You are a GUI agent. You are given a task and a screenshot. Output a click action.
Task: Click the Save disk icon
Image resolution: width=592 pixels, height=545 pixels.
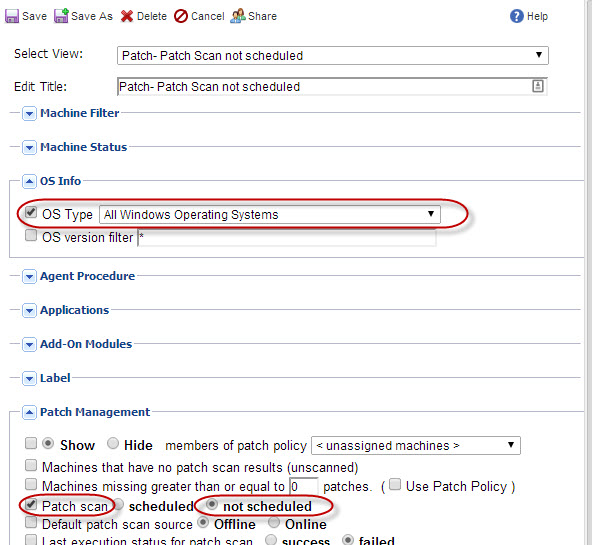(x=12, y=16)
